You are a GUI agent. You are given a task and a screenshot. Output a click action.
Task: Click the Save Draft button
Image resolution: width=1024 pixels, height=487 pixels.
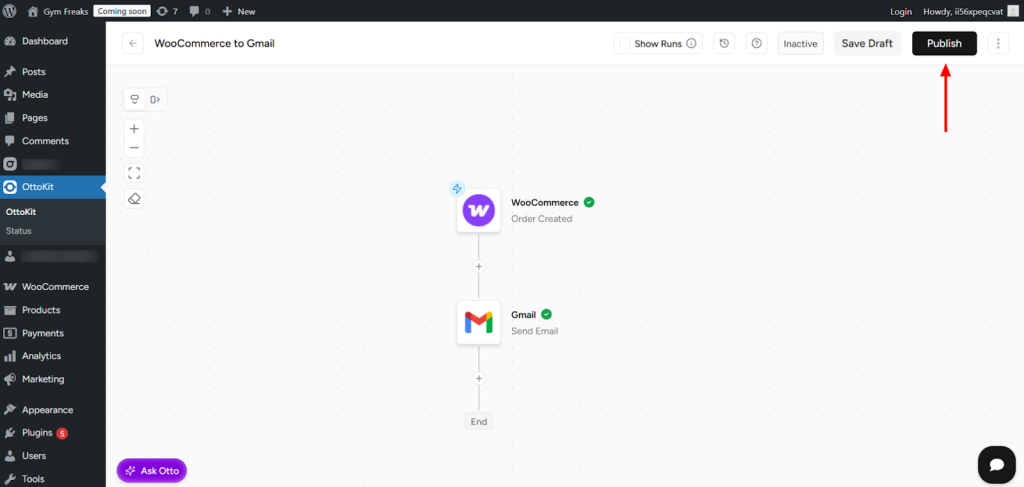[867, 44]
